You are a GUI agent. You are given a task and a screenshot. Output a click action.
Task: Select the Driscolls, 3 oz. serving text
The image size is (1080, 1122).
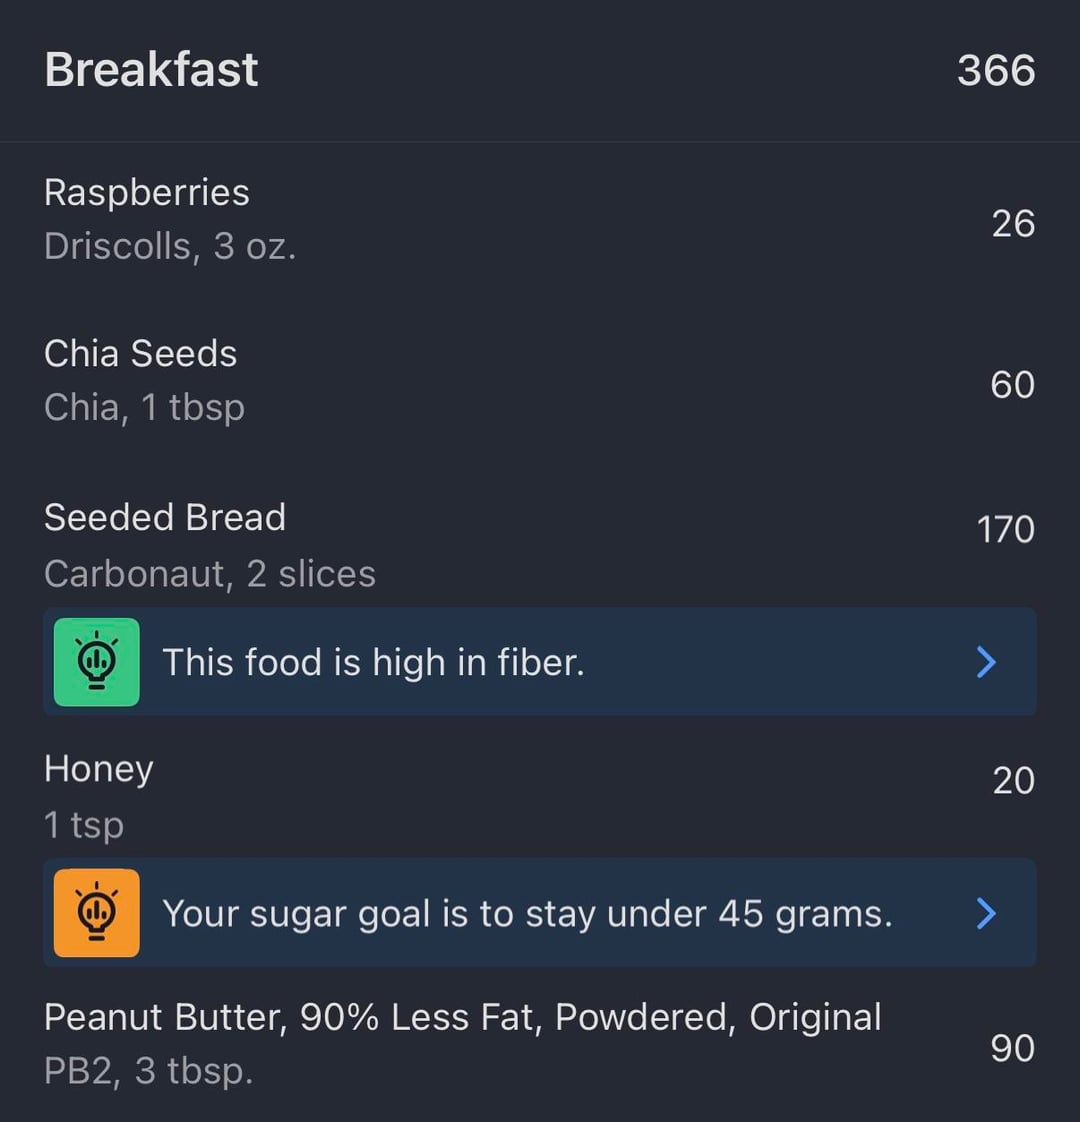click(170, 246)
